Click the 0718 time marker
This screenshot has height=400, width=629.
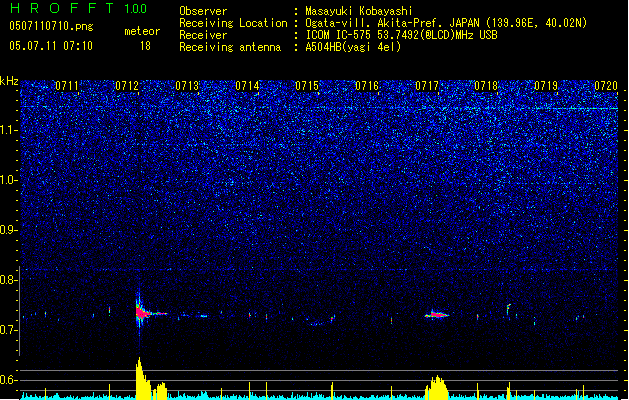[x=486, y=86]
